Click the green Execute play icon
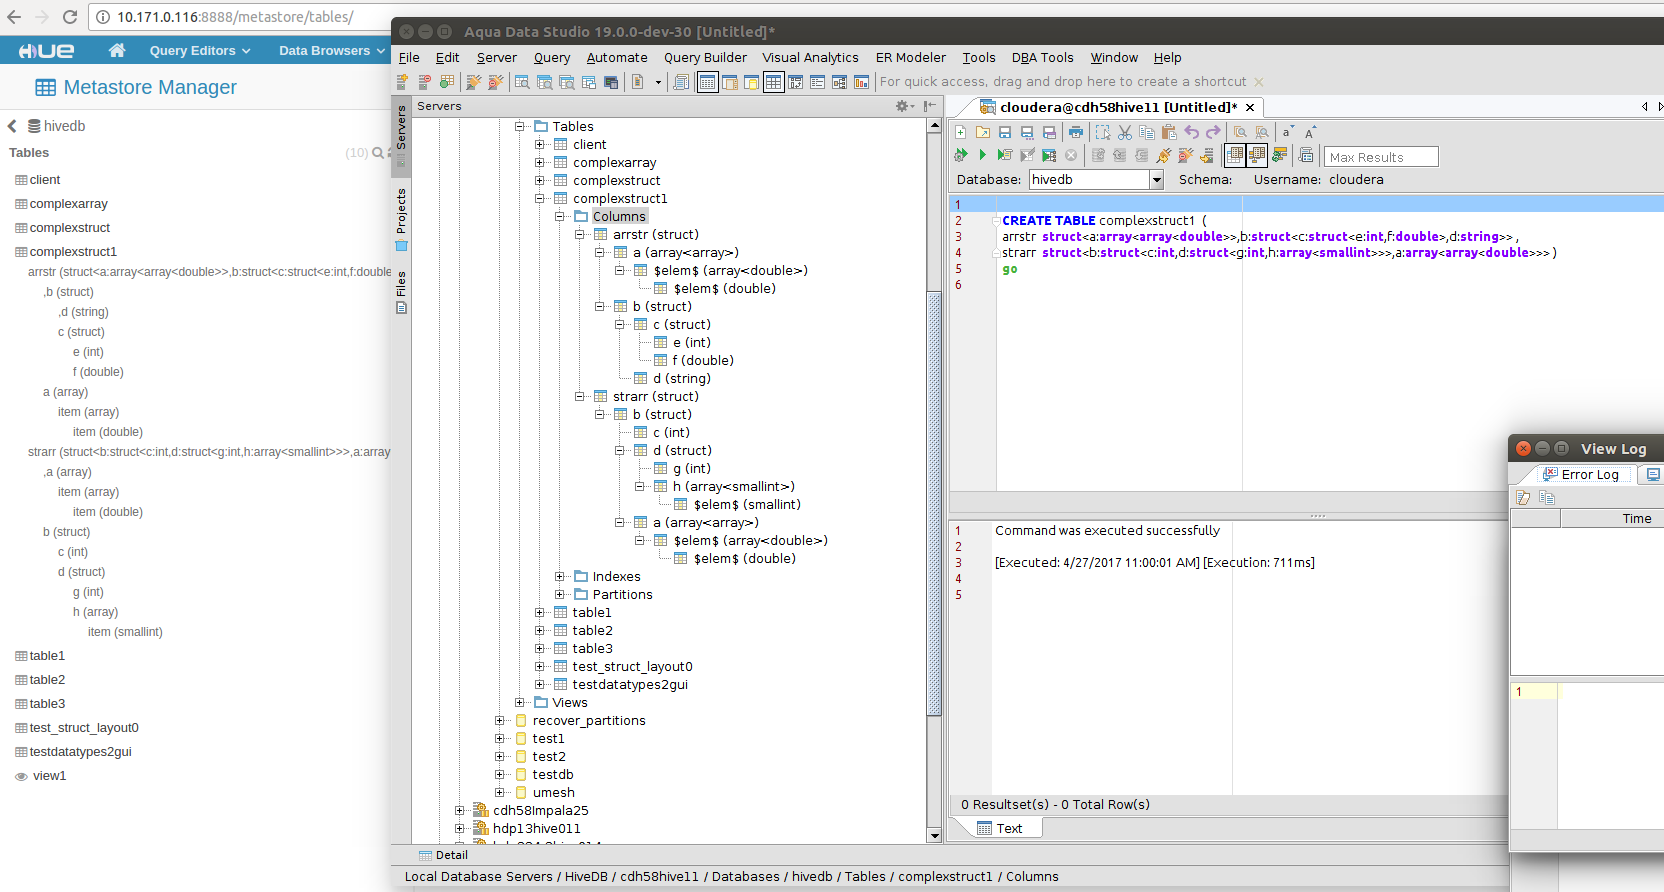 pyautogui.click(x=982, y=155)
